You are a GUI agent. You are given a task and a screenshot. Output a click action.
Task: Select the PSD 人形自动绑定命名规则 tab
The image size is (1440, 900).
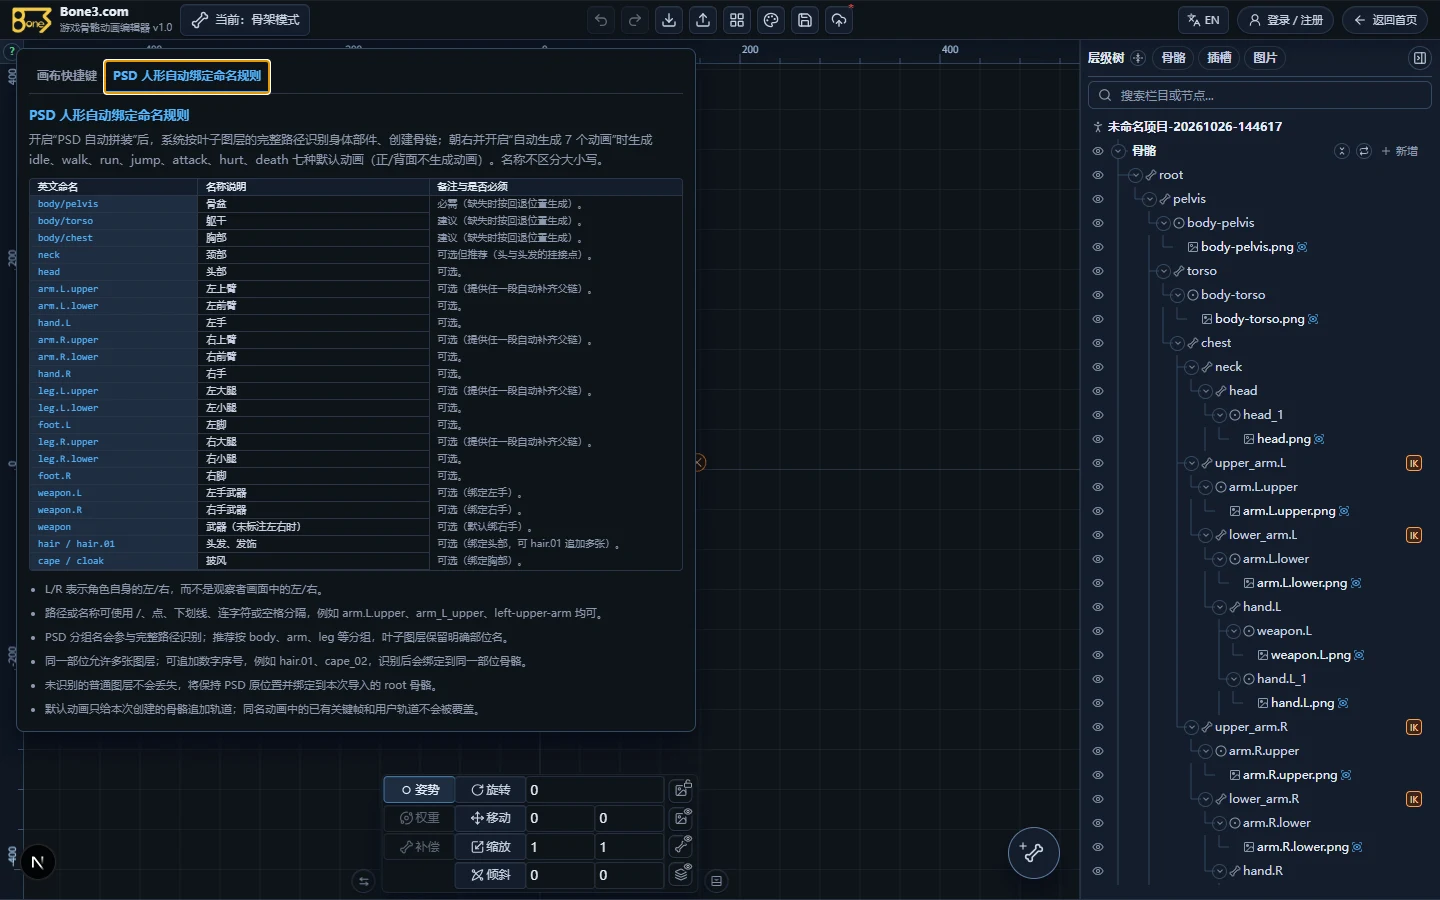click(x=187, y=76)
